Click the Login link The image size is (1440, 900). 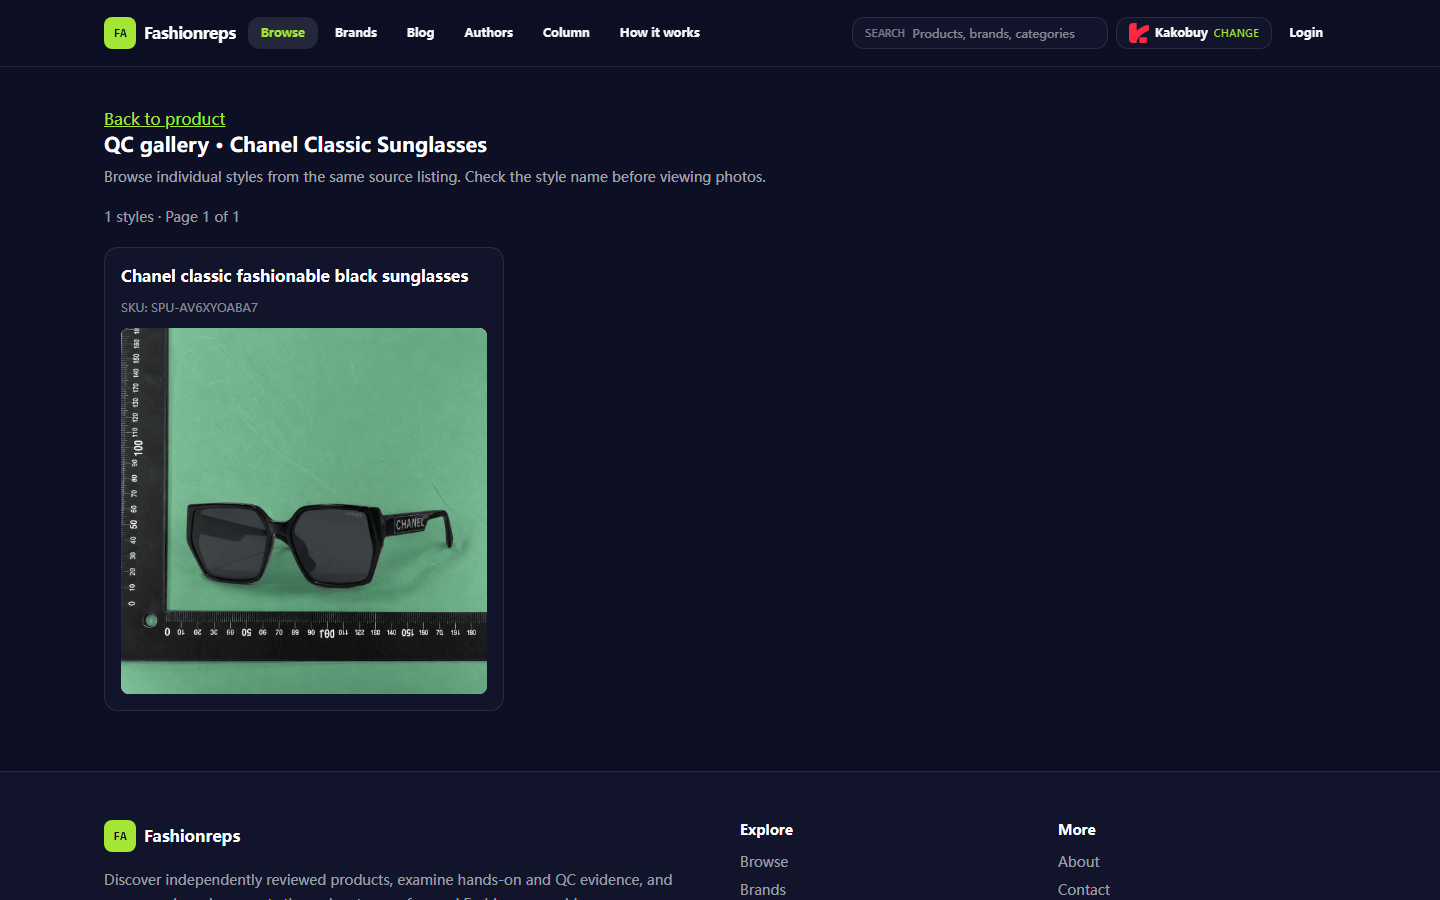click(1306, 33)
